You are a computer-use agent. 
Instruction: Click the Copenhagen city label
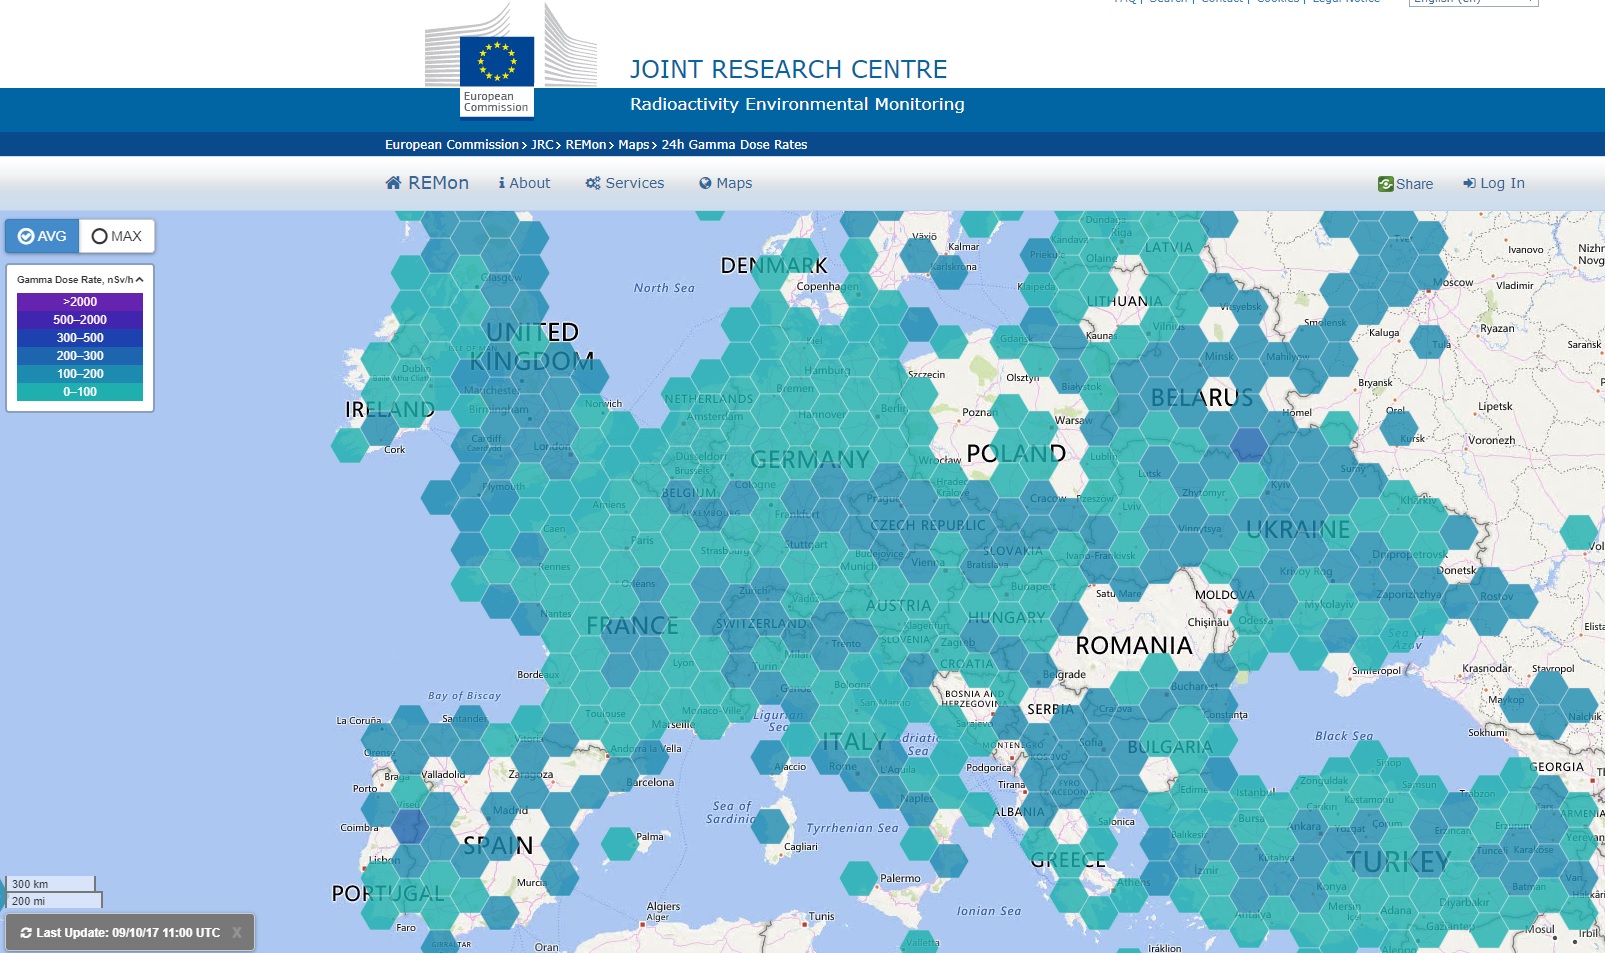pyautogui.click(x=827, y=287)
